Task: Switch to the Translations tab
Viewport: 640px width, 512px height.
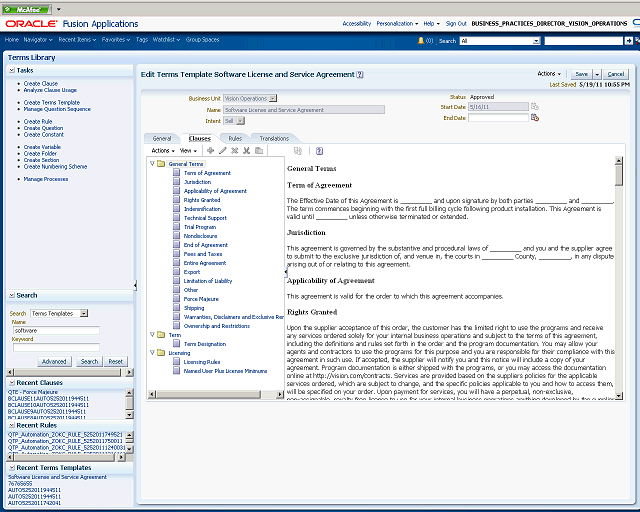Action: point(274,138)
